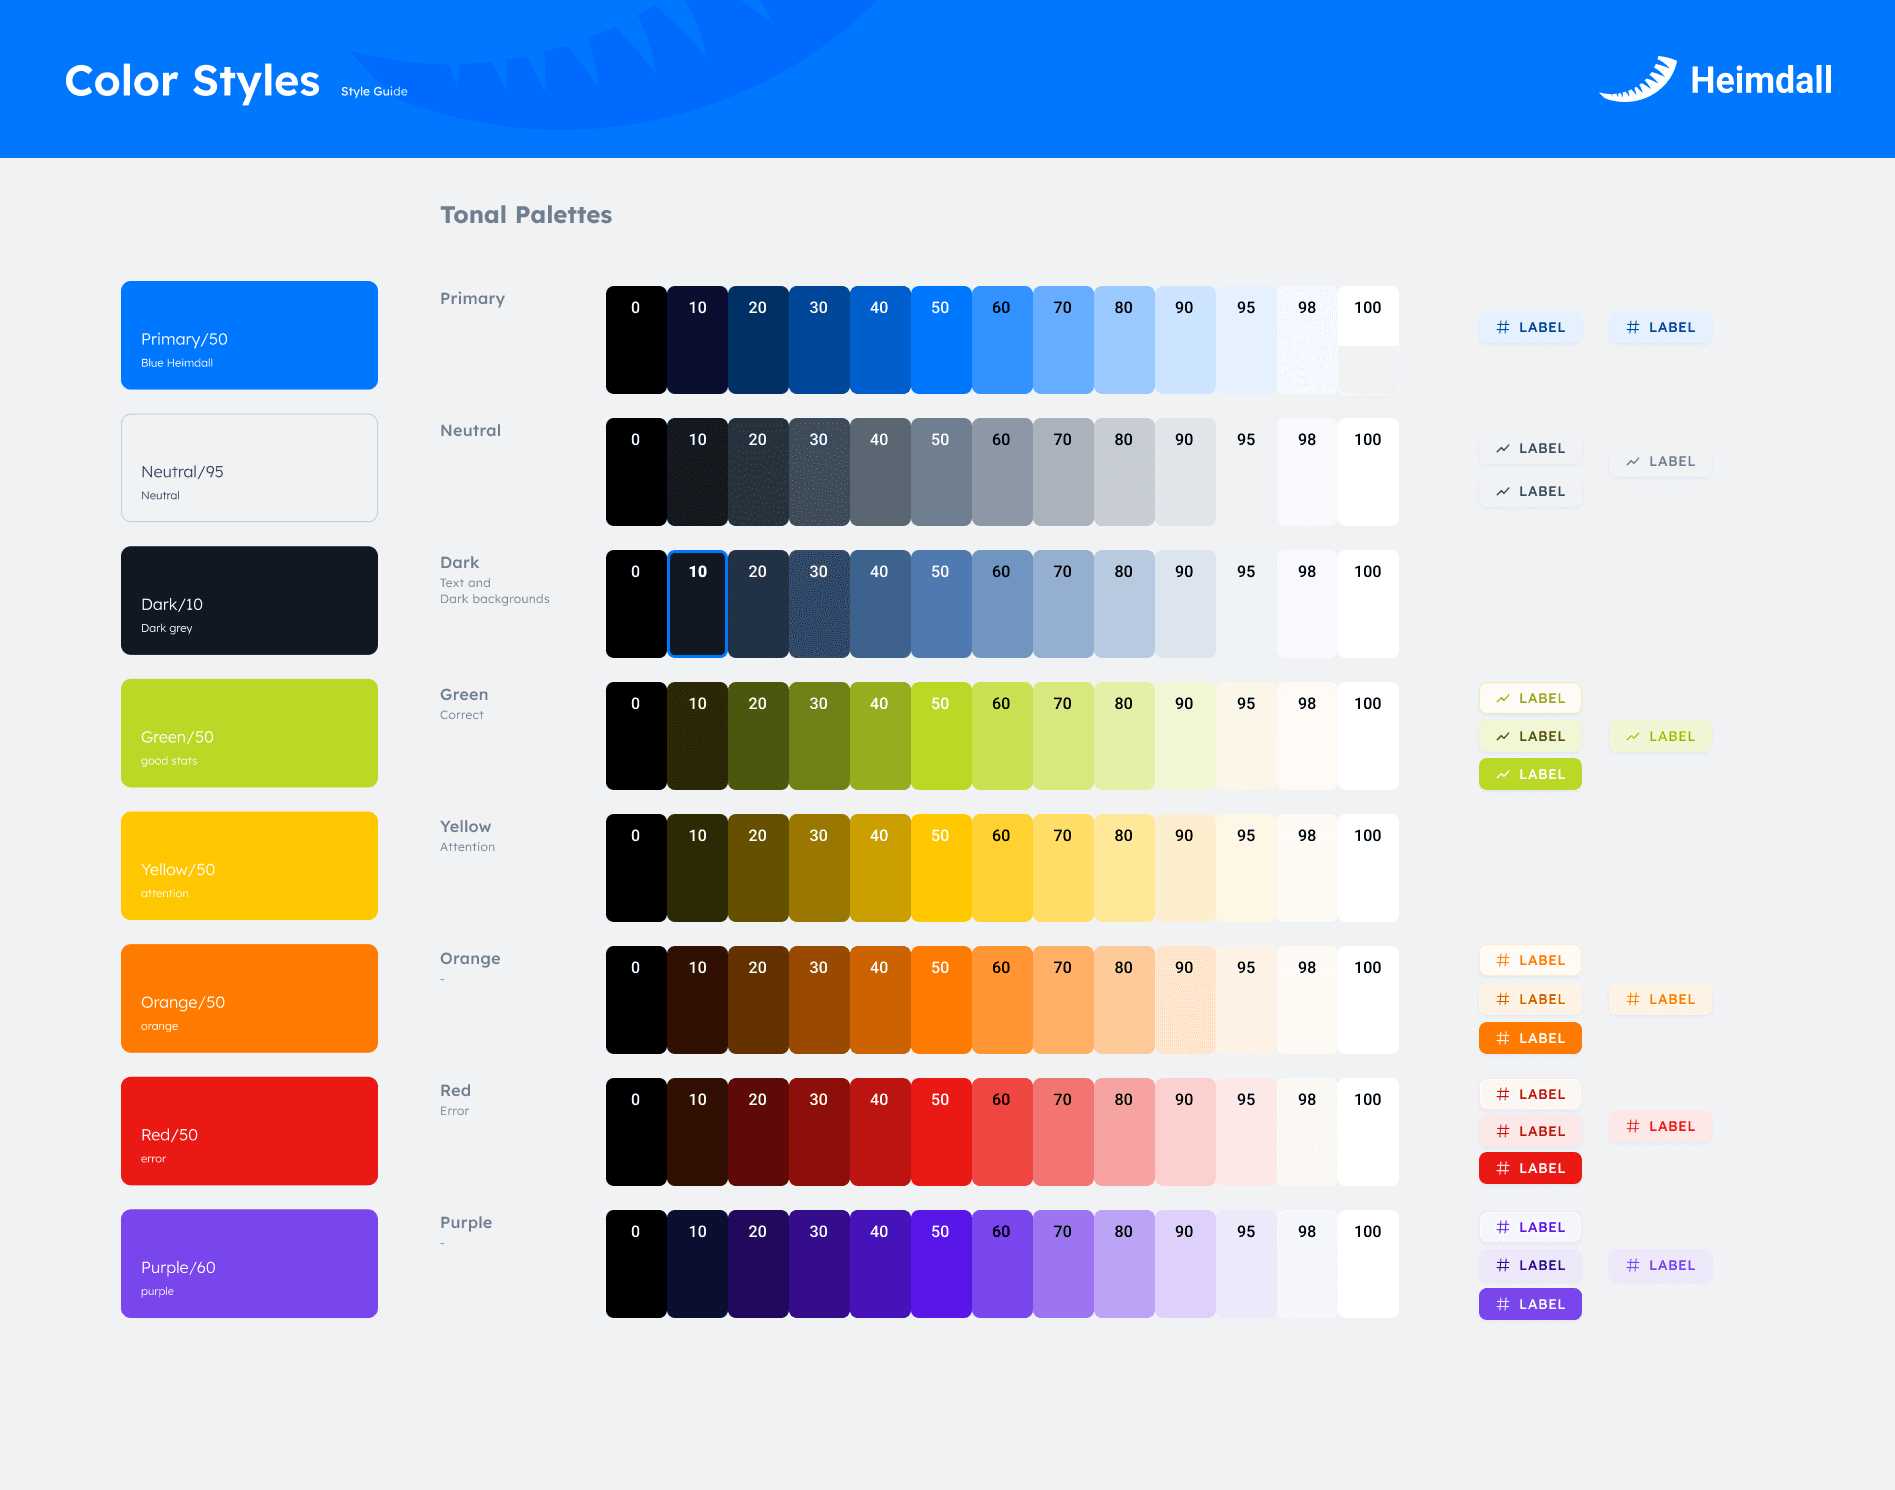The height and width of the screenshot is (1490, 1895).
Task: Select the white LABEL chip with red text
Action: click(1530, 1094)
